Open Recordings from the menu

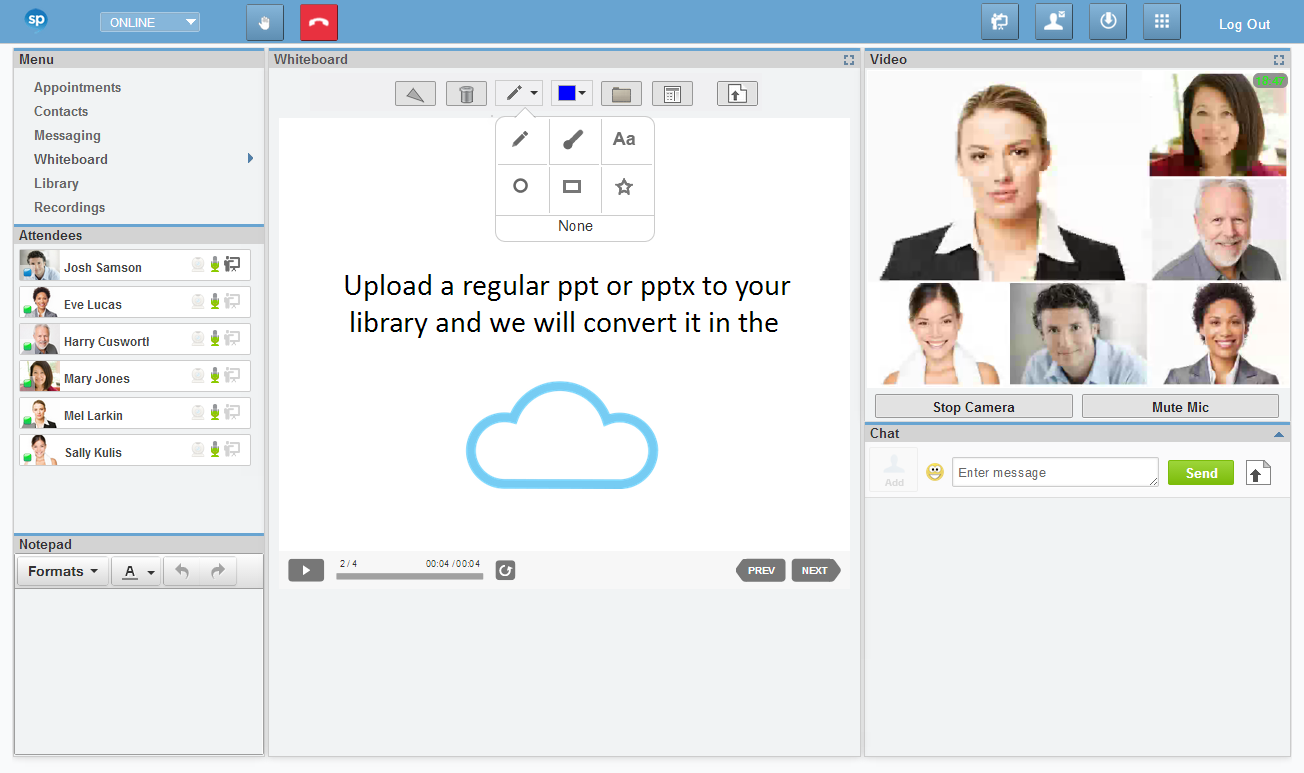coord(69,208)
